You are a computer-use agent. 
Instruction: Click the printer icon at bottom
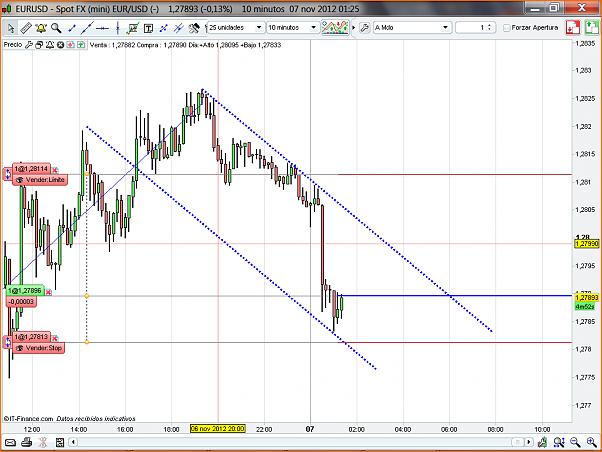pos(26,442)
